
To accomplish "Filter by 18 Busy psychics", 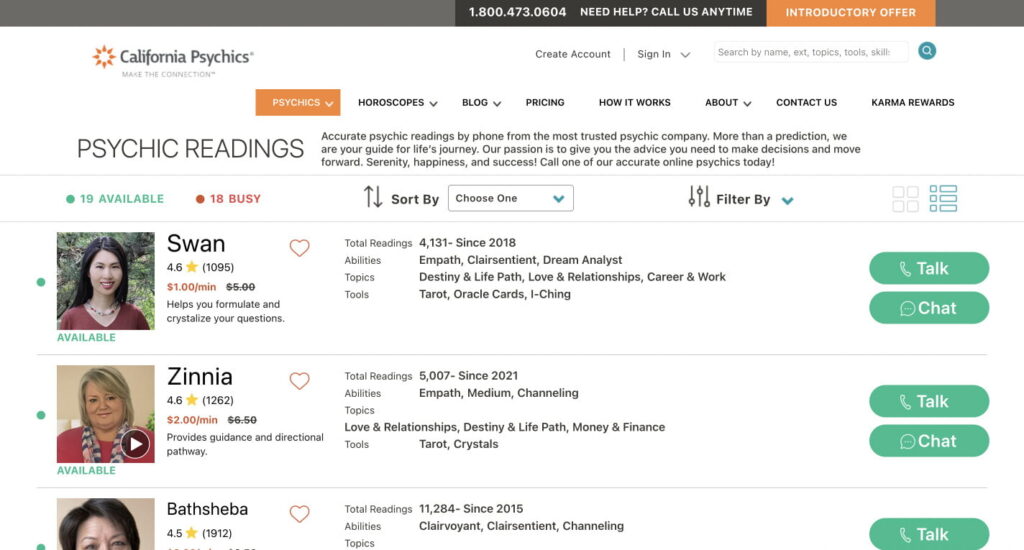I will click(x=228, y=199).
